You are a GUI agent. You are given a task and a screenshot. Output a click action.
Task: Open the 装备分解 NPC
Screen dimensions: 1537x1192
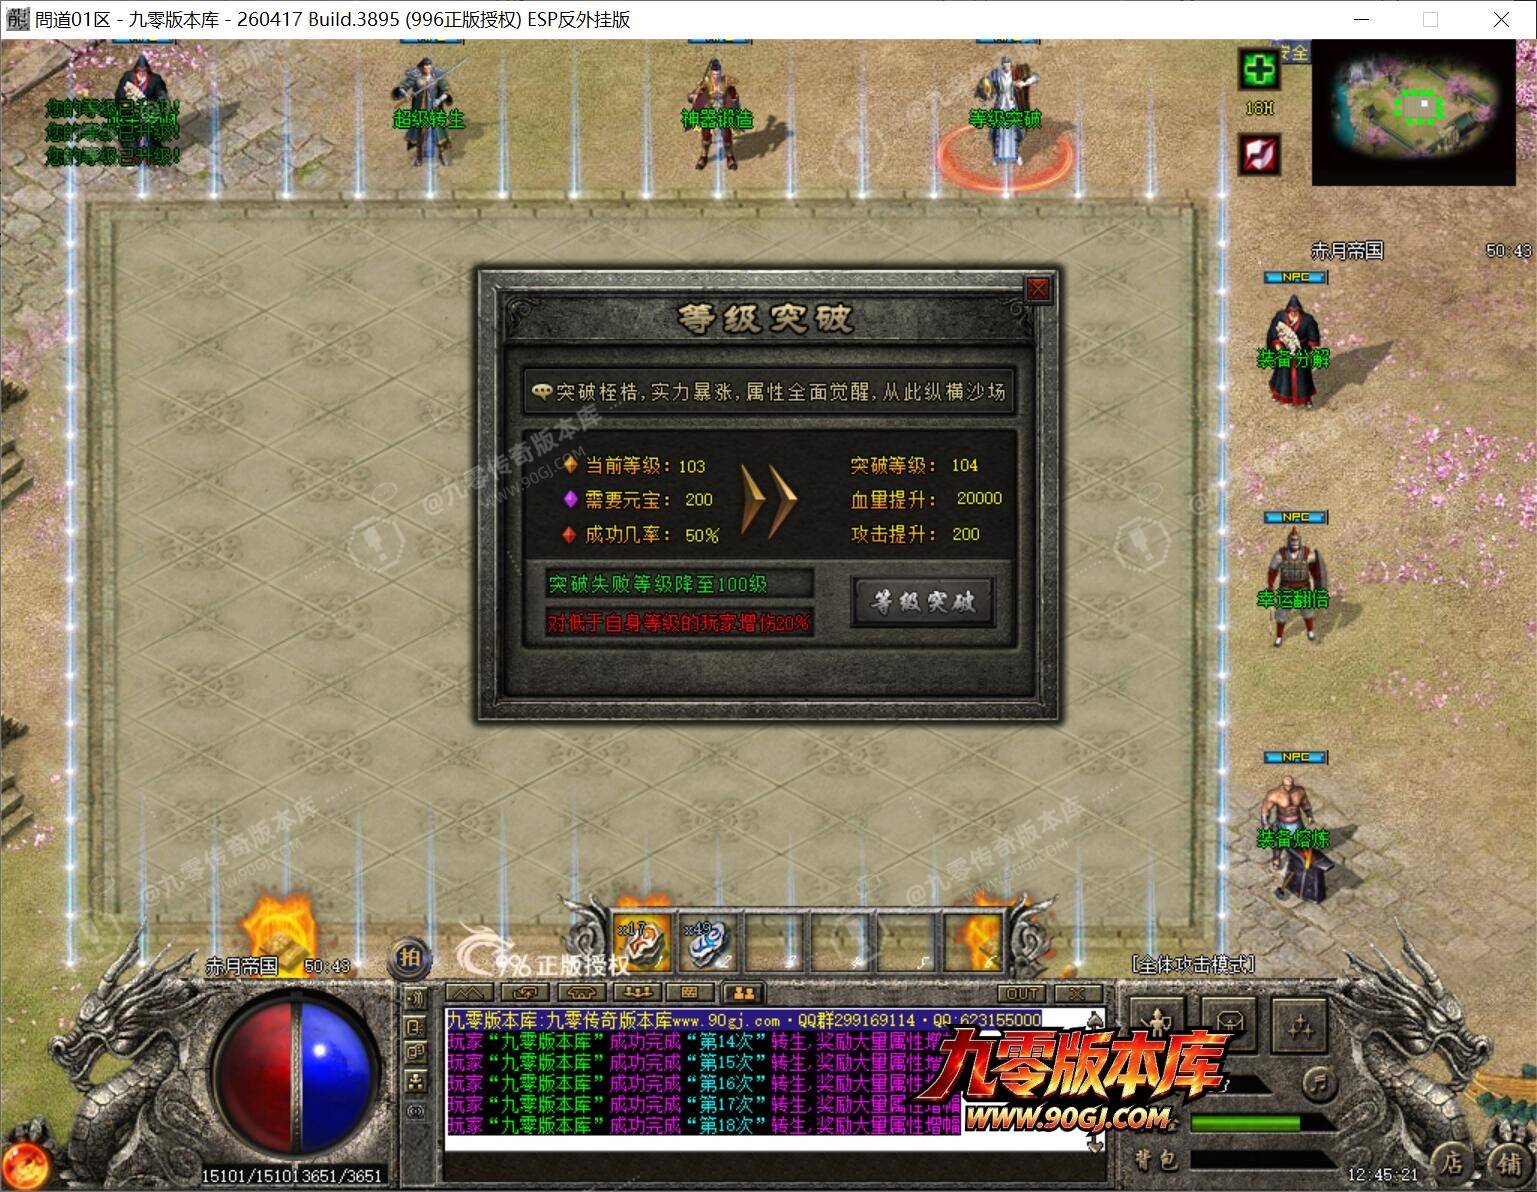click(x=1292, y=350)
